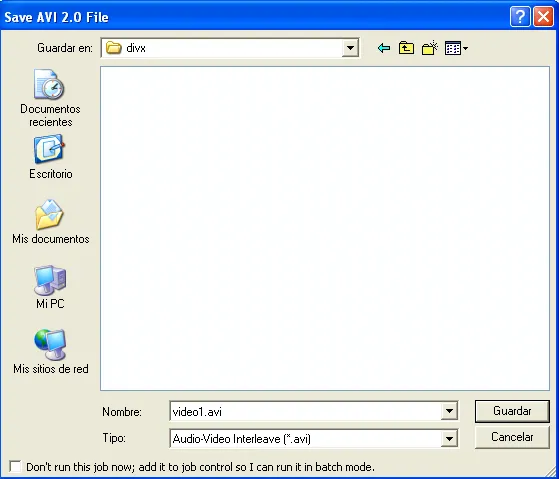Click the help question mark button

[x=520, y=16]
